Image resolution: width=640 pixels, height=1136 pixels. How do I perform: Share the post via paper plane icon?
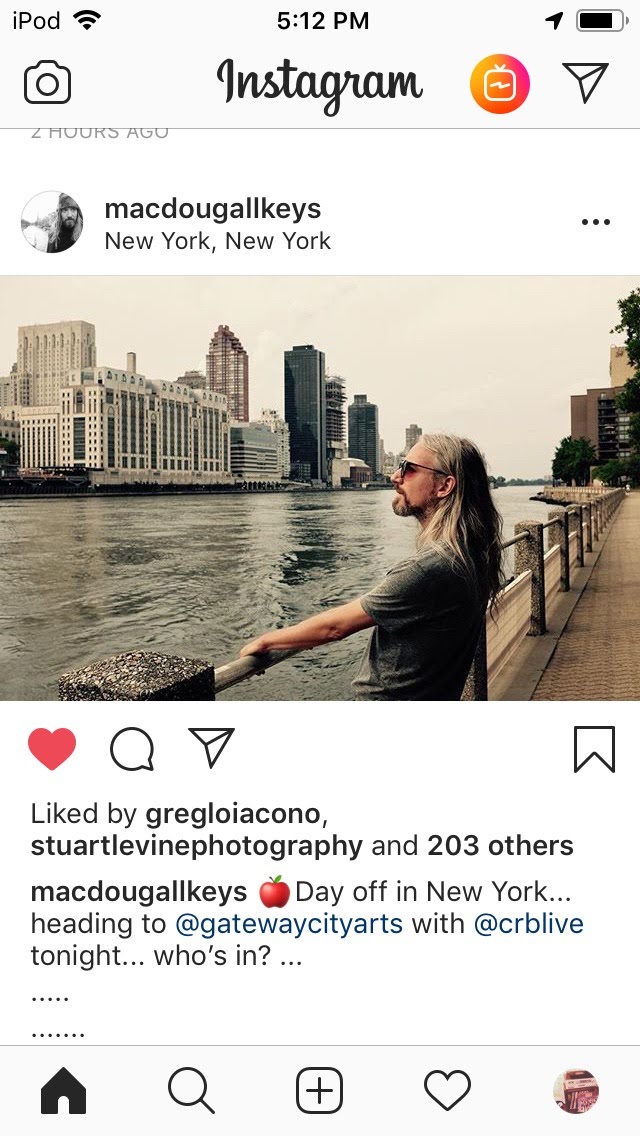211,748
